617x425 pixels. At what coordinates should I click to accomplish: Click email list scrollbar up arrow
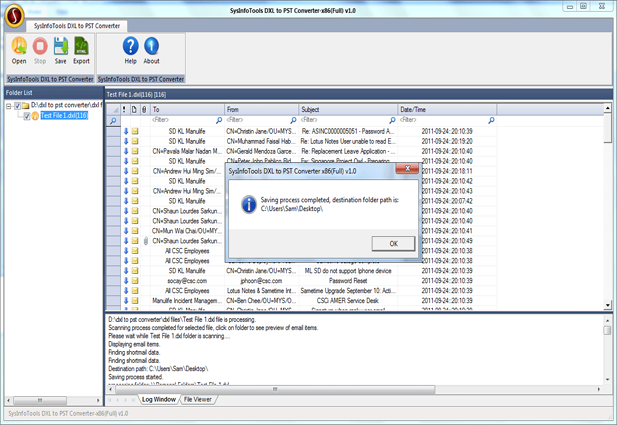pyautogui.click(x=608, y=108)
